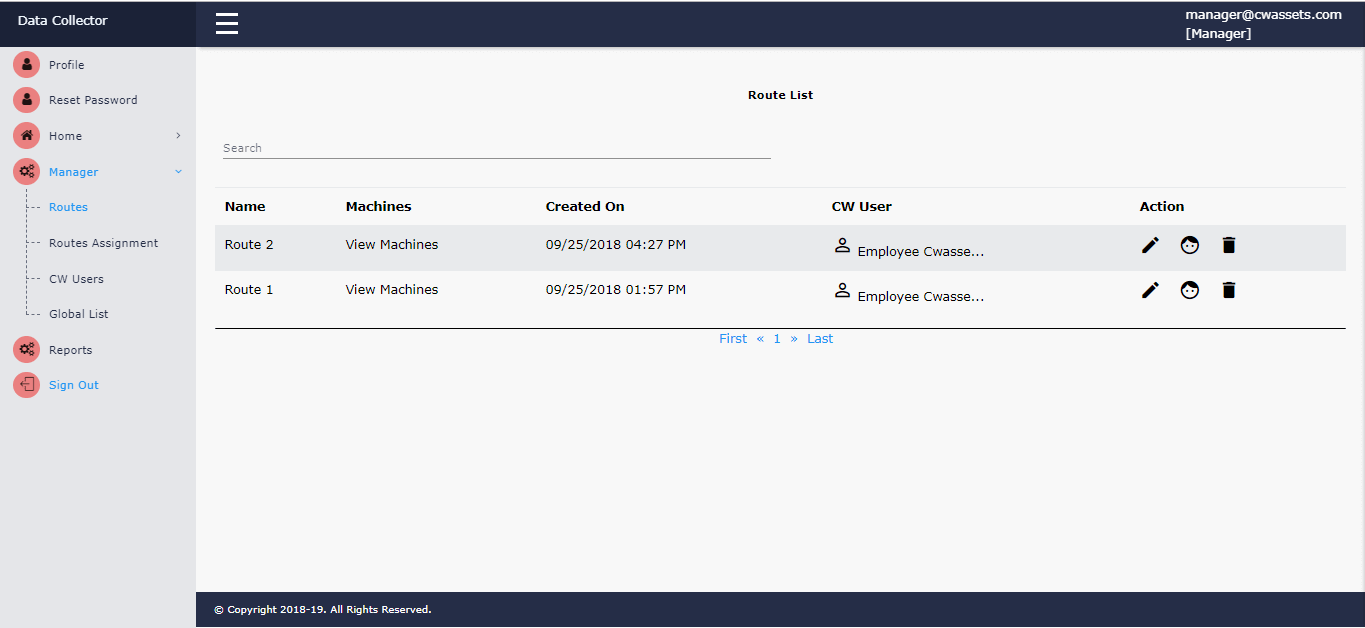
Task: Click the Profile person icon
Action: [x=27, y=65]
